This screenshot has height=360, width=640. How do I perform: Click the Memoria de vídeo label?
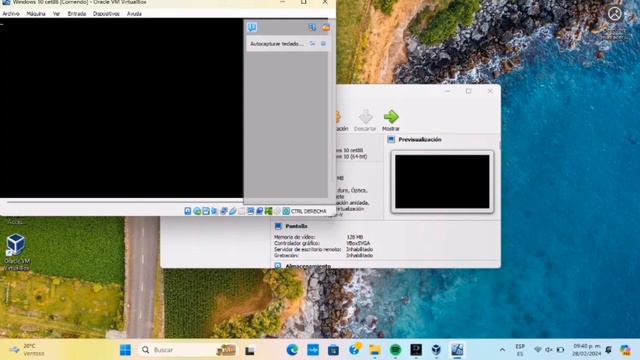coord(295,237)
